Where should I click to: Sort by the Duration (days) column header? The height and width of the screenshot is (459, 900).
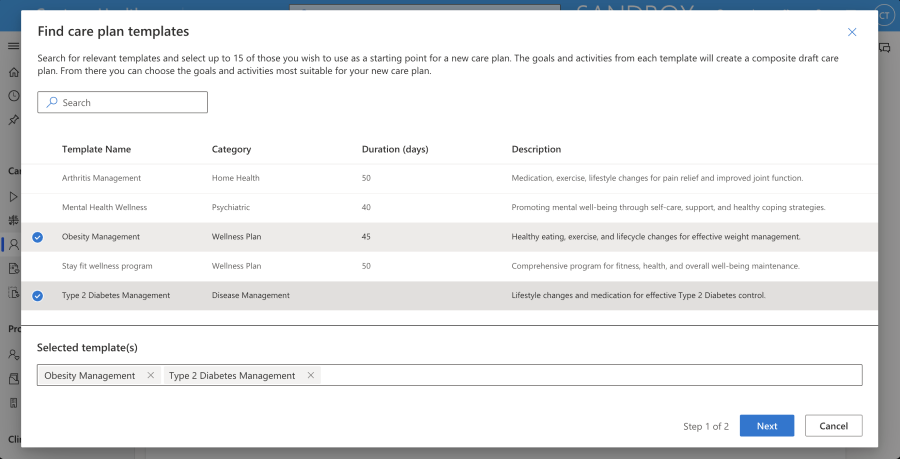click(x=394, y=150)
